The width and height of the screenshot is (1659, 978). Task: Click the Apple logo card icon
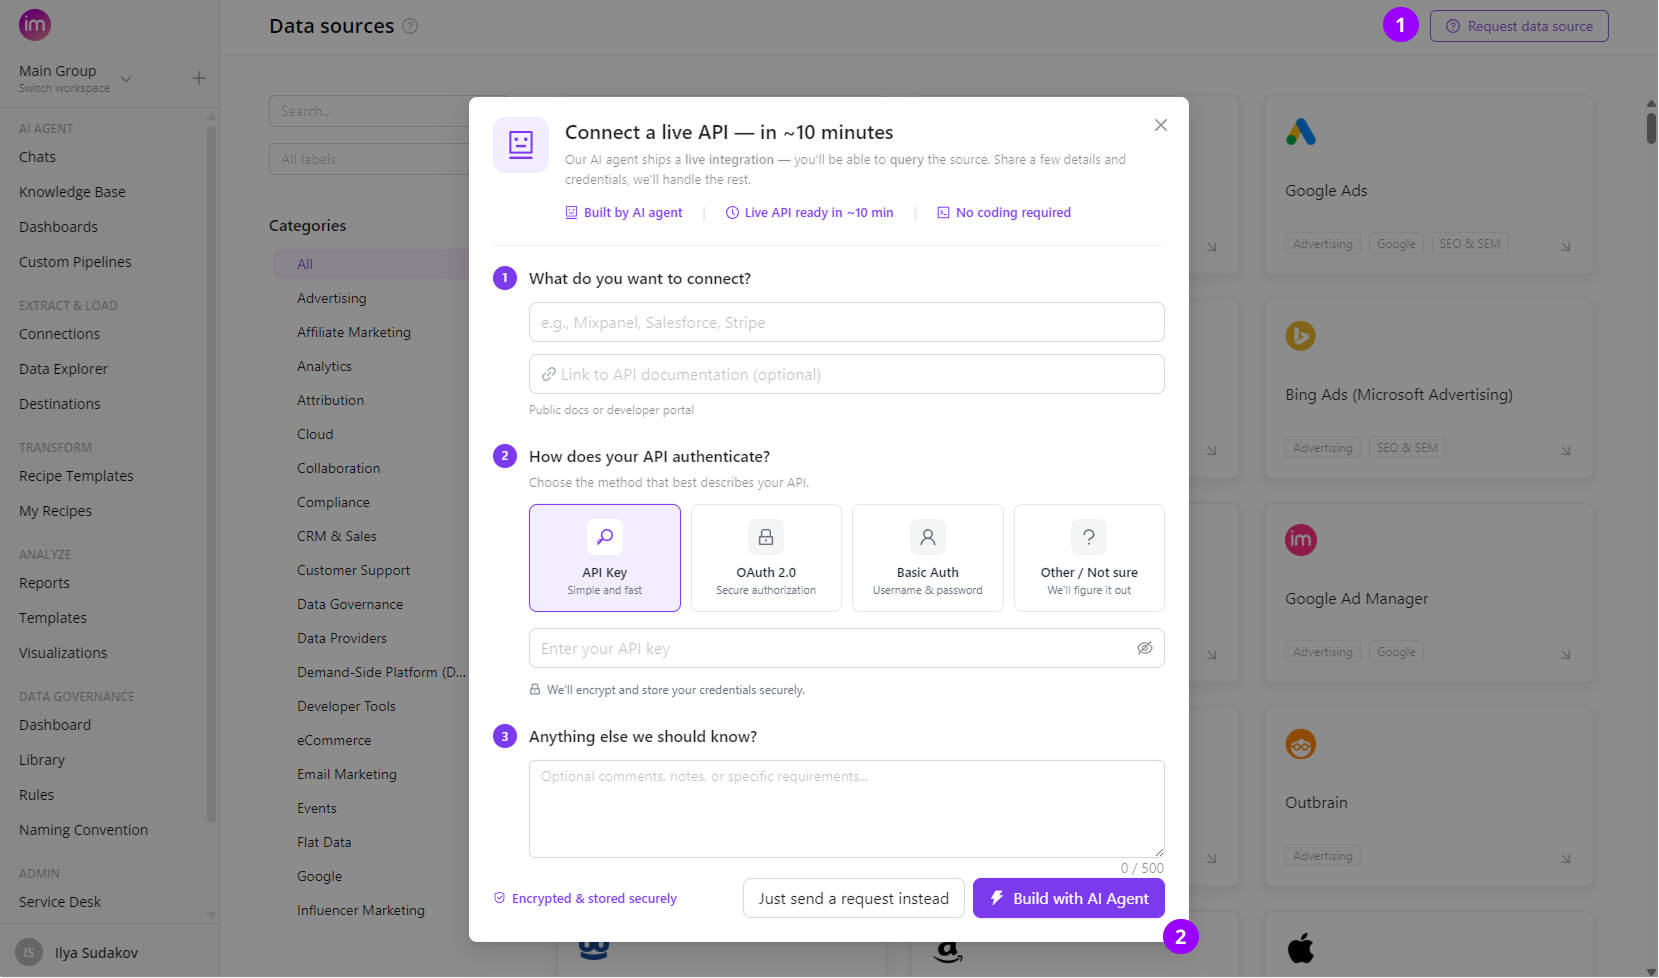1301,948
